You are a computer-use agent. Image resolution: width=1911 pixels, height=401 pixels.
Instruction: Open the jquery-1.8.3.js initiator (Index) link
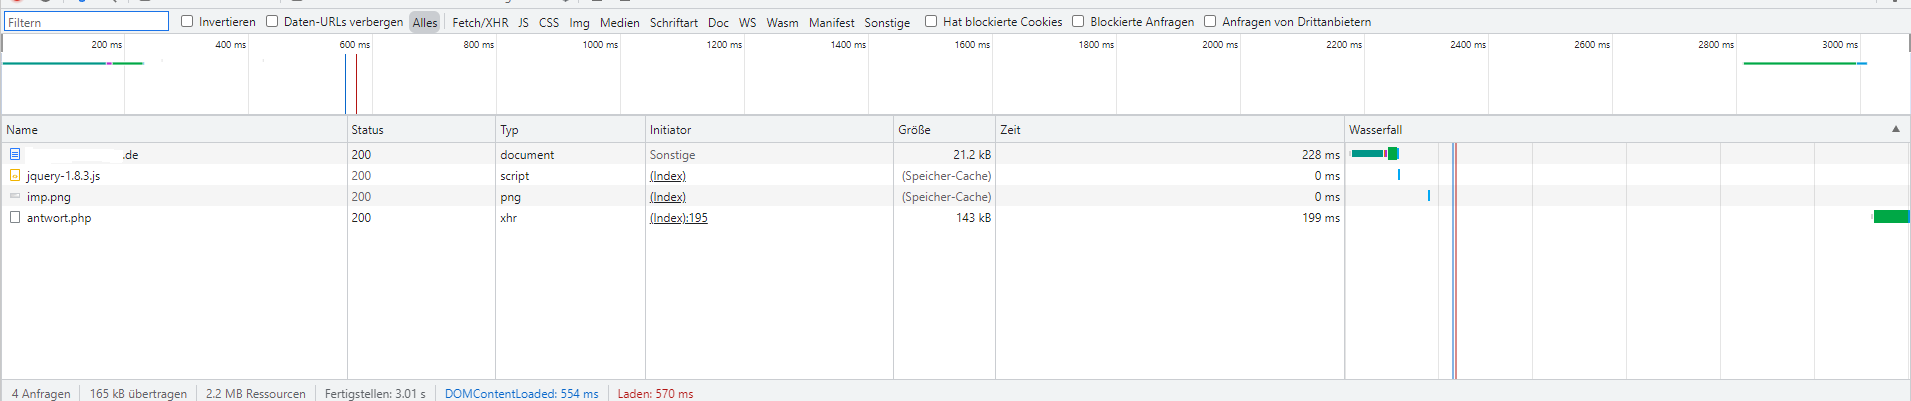[x=667, y=176]
